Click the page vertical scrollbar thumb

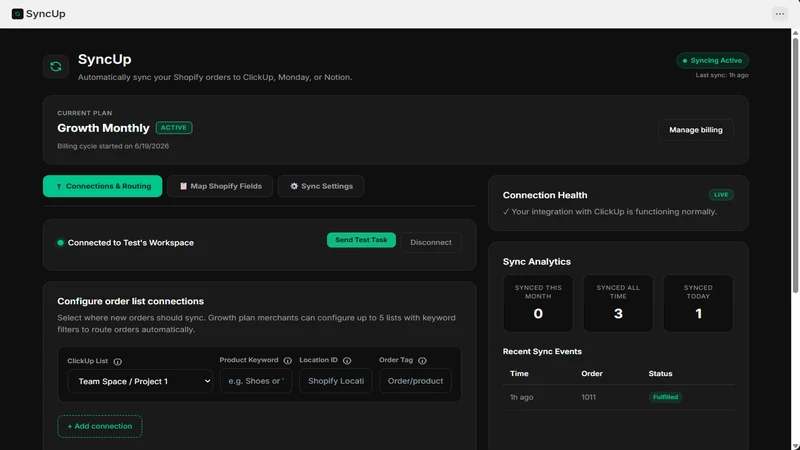tap(795, 165)
